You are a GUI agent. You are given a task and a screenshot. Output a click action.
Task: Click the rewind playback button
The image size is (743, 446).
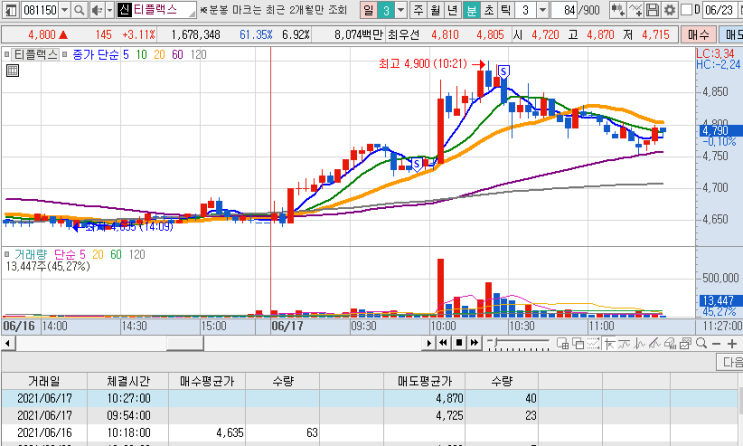pyautogui.click(x=444, y=343)
